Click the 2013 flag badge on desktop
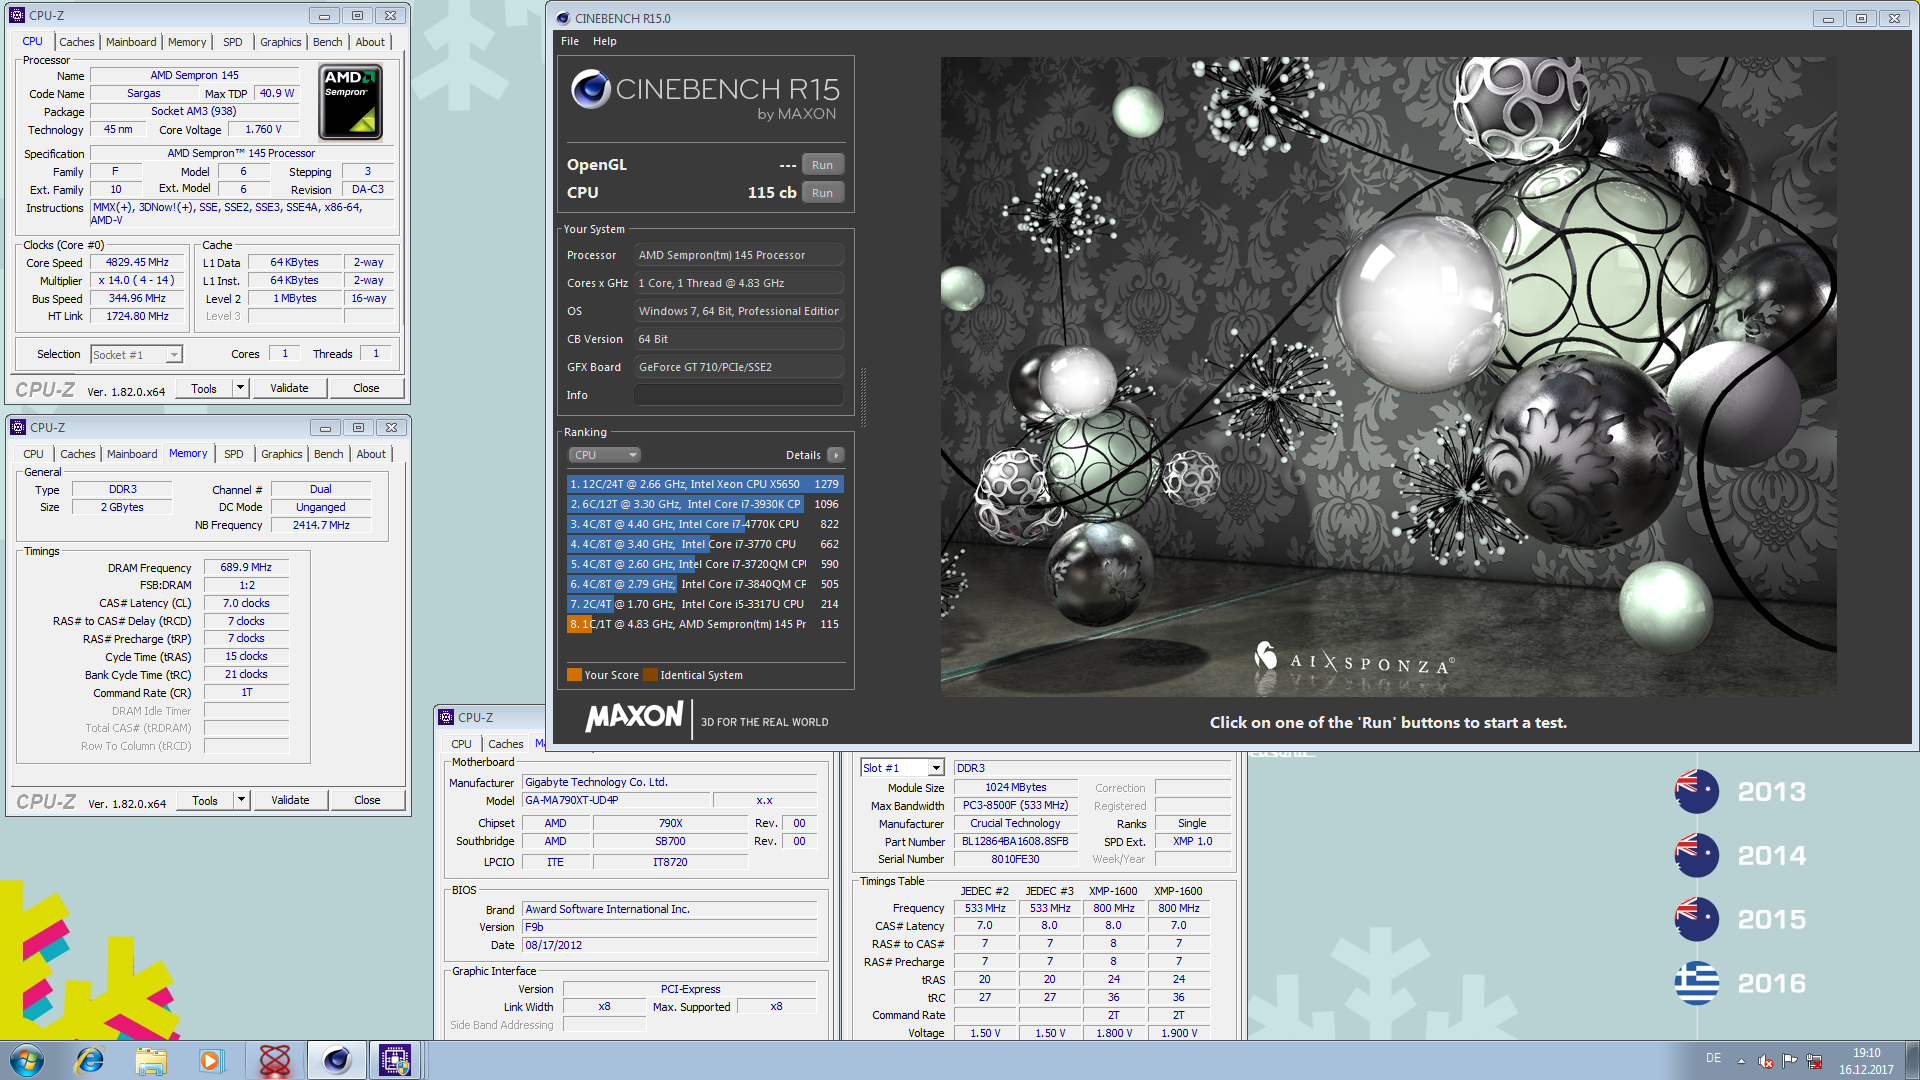1920x1080 pixels. (x=1697, y=791)
